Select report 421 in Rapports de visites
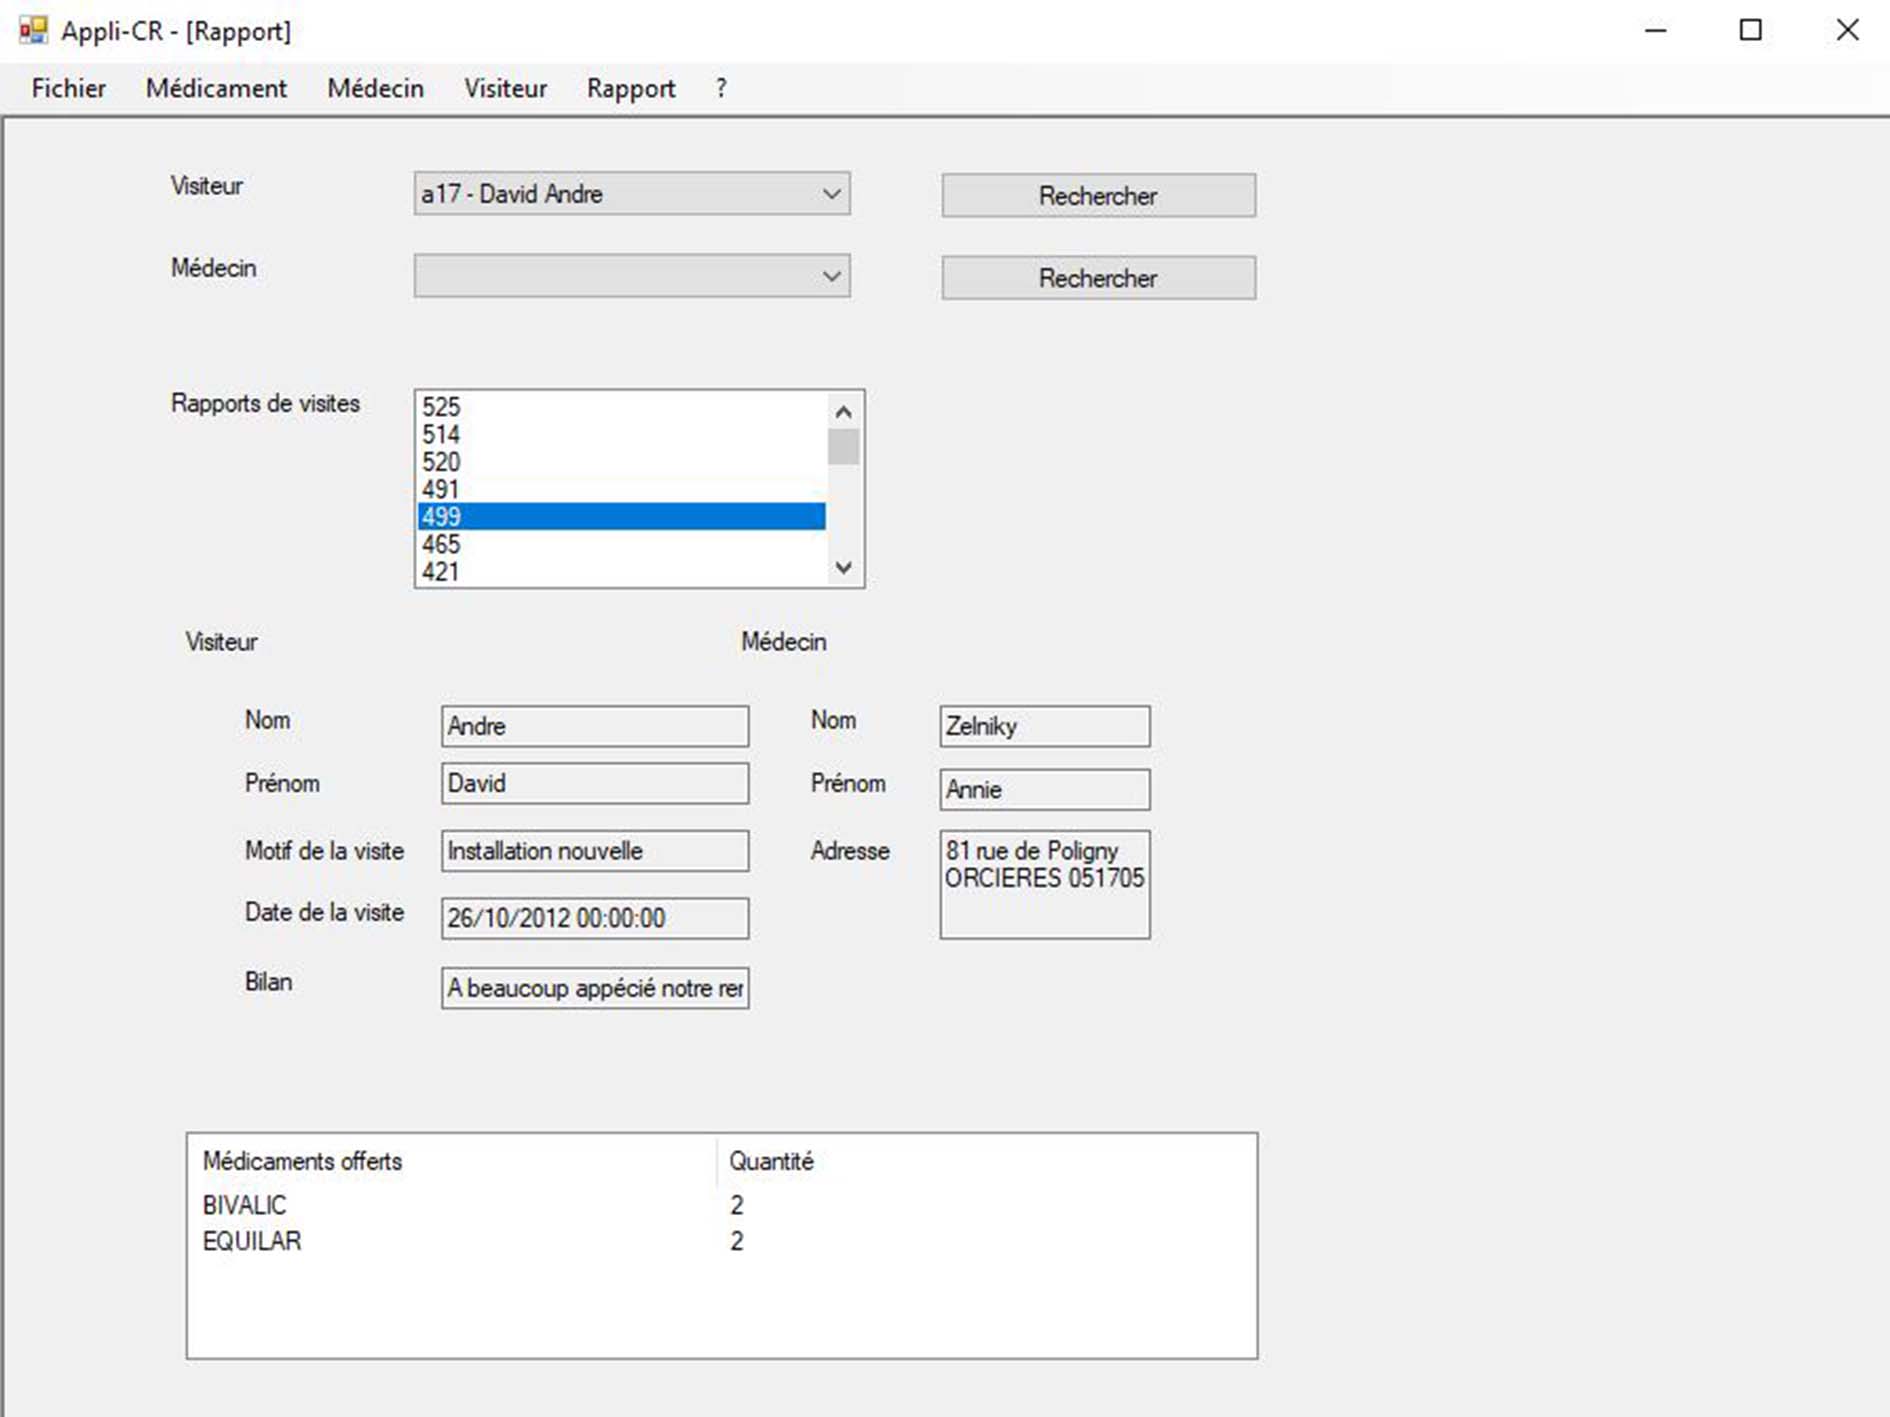 tap(621, 571)
